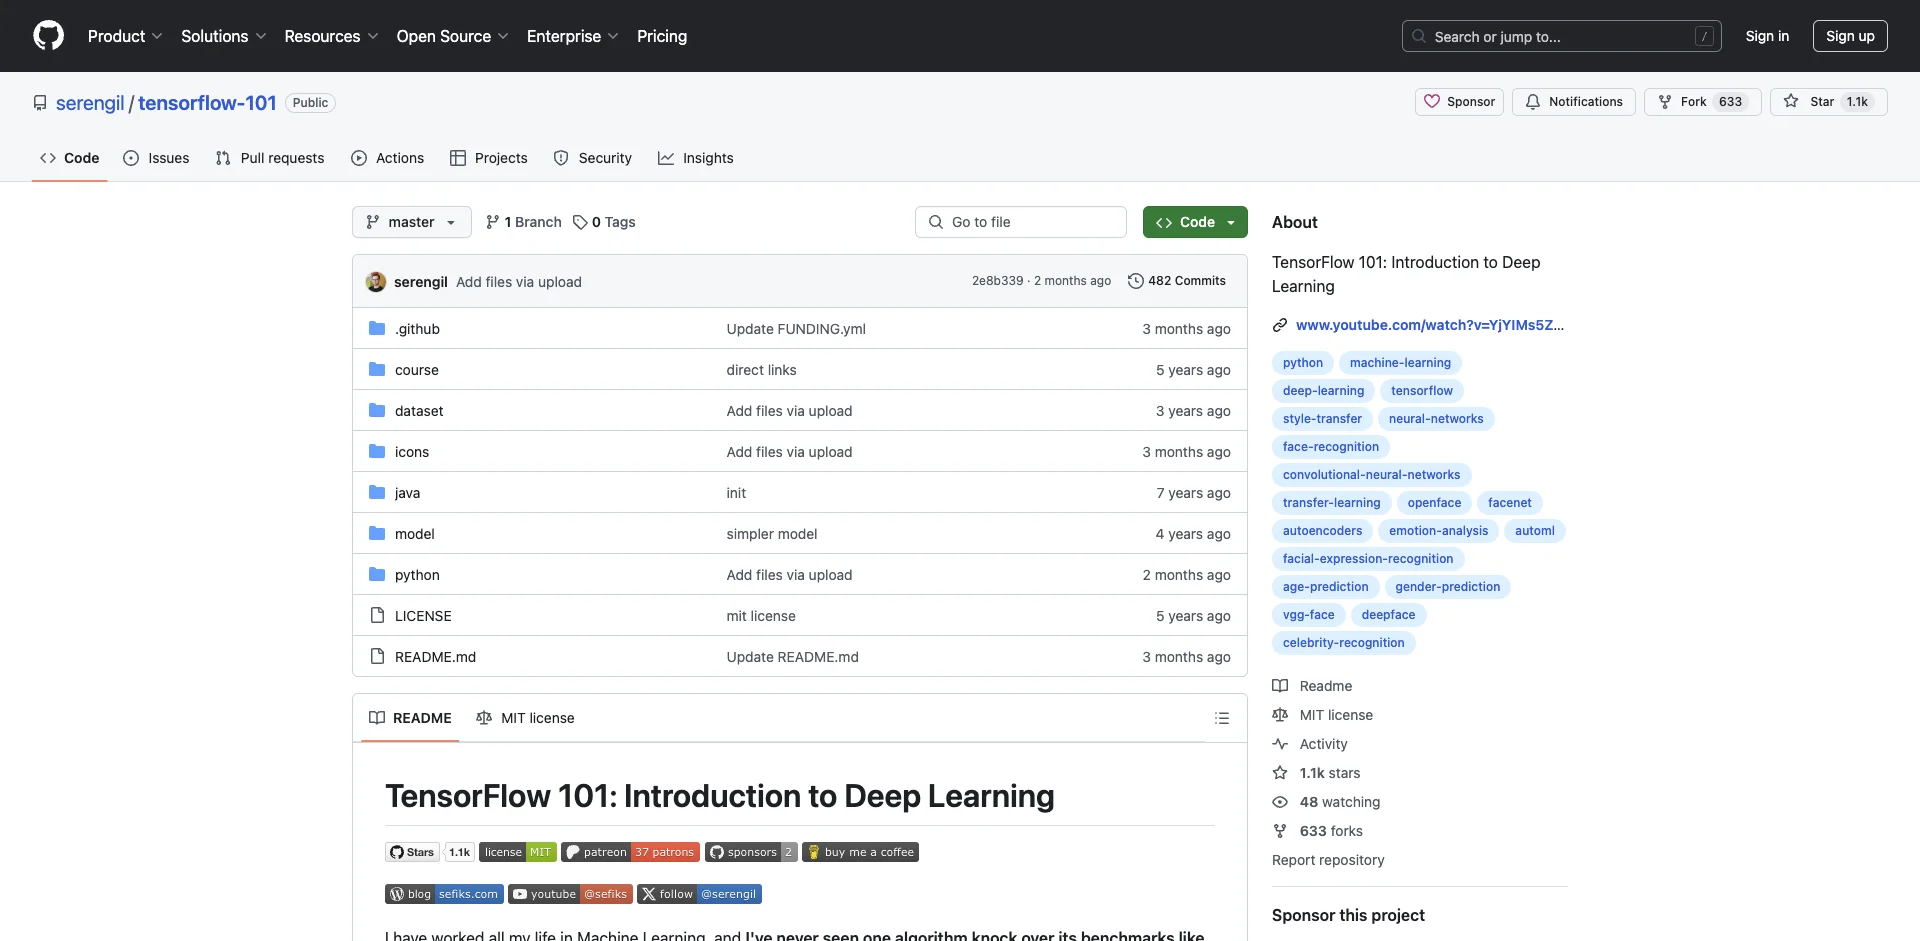Star the repository
Viewport: 1920px width, 941px height.
click(x=1828, y=102)
